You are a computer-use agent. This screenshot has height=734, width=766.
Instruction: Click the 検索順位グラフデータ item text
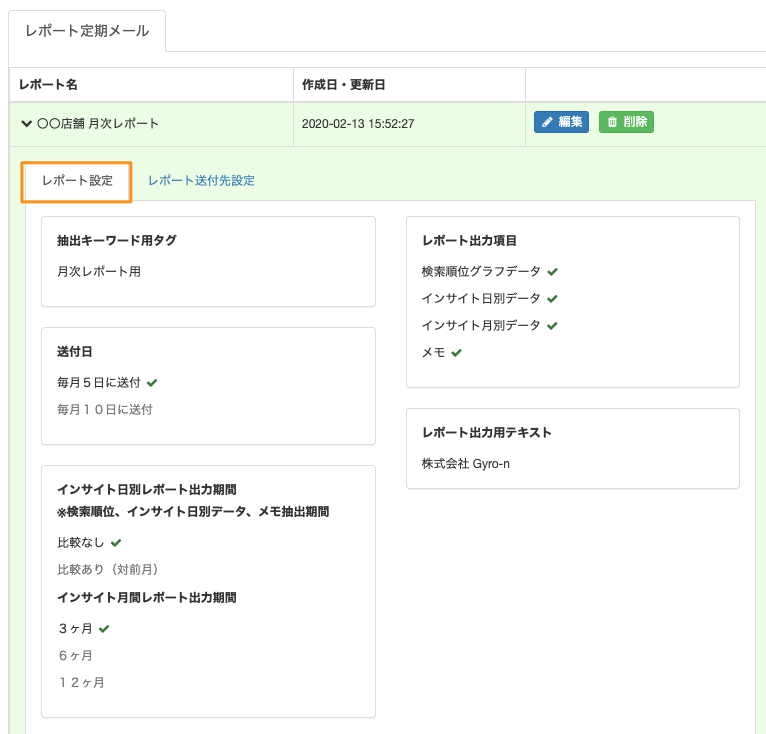click(x=481, y=272)
